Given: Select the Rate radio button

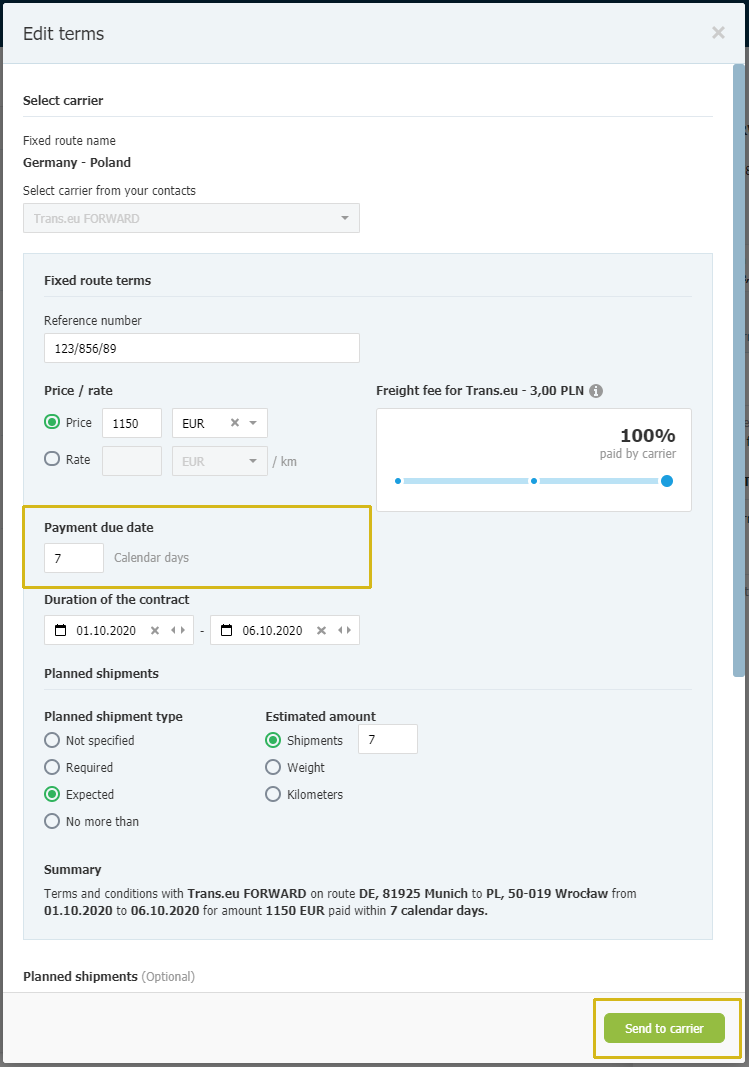Looking at the screenshot, I should pos(52,459).
